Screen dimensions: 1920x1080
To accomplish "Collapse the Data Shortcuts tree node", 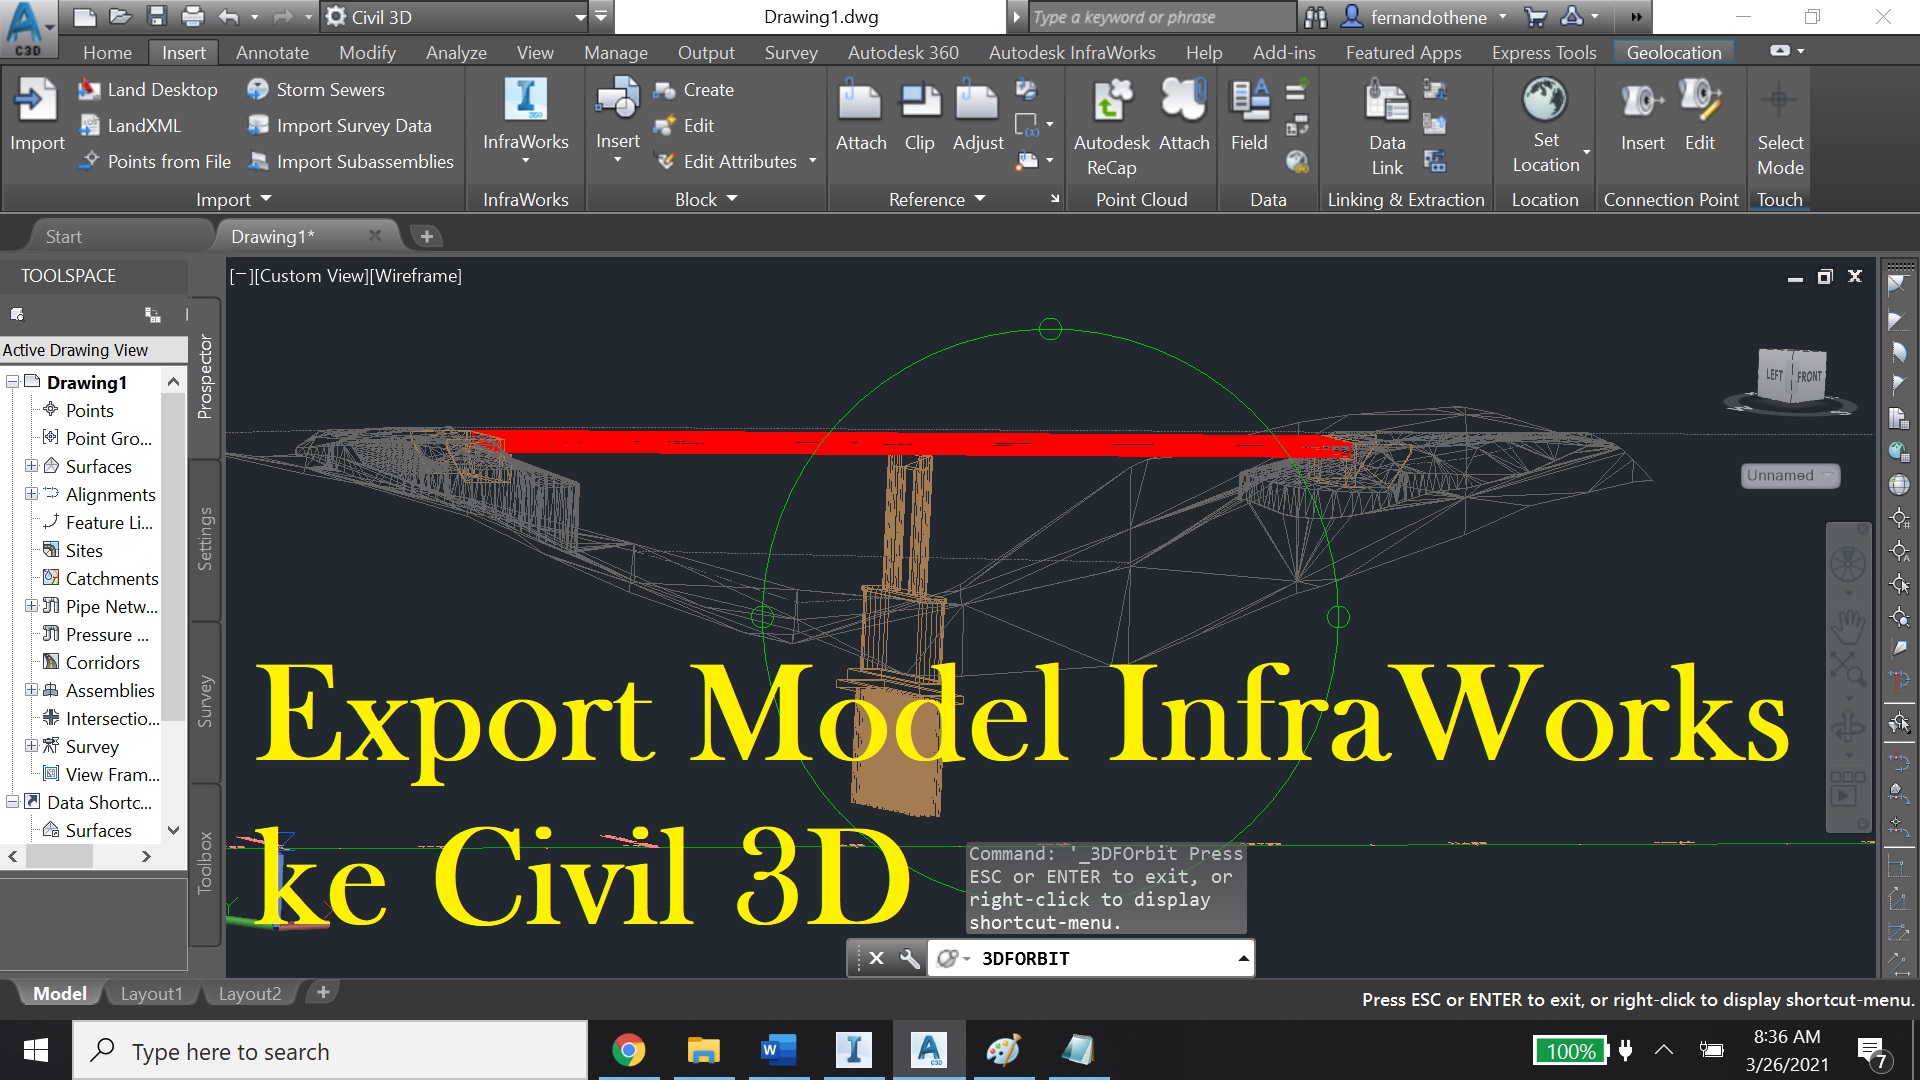I will [x=13, y=802].
